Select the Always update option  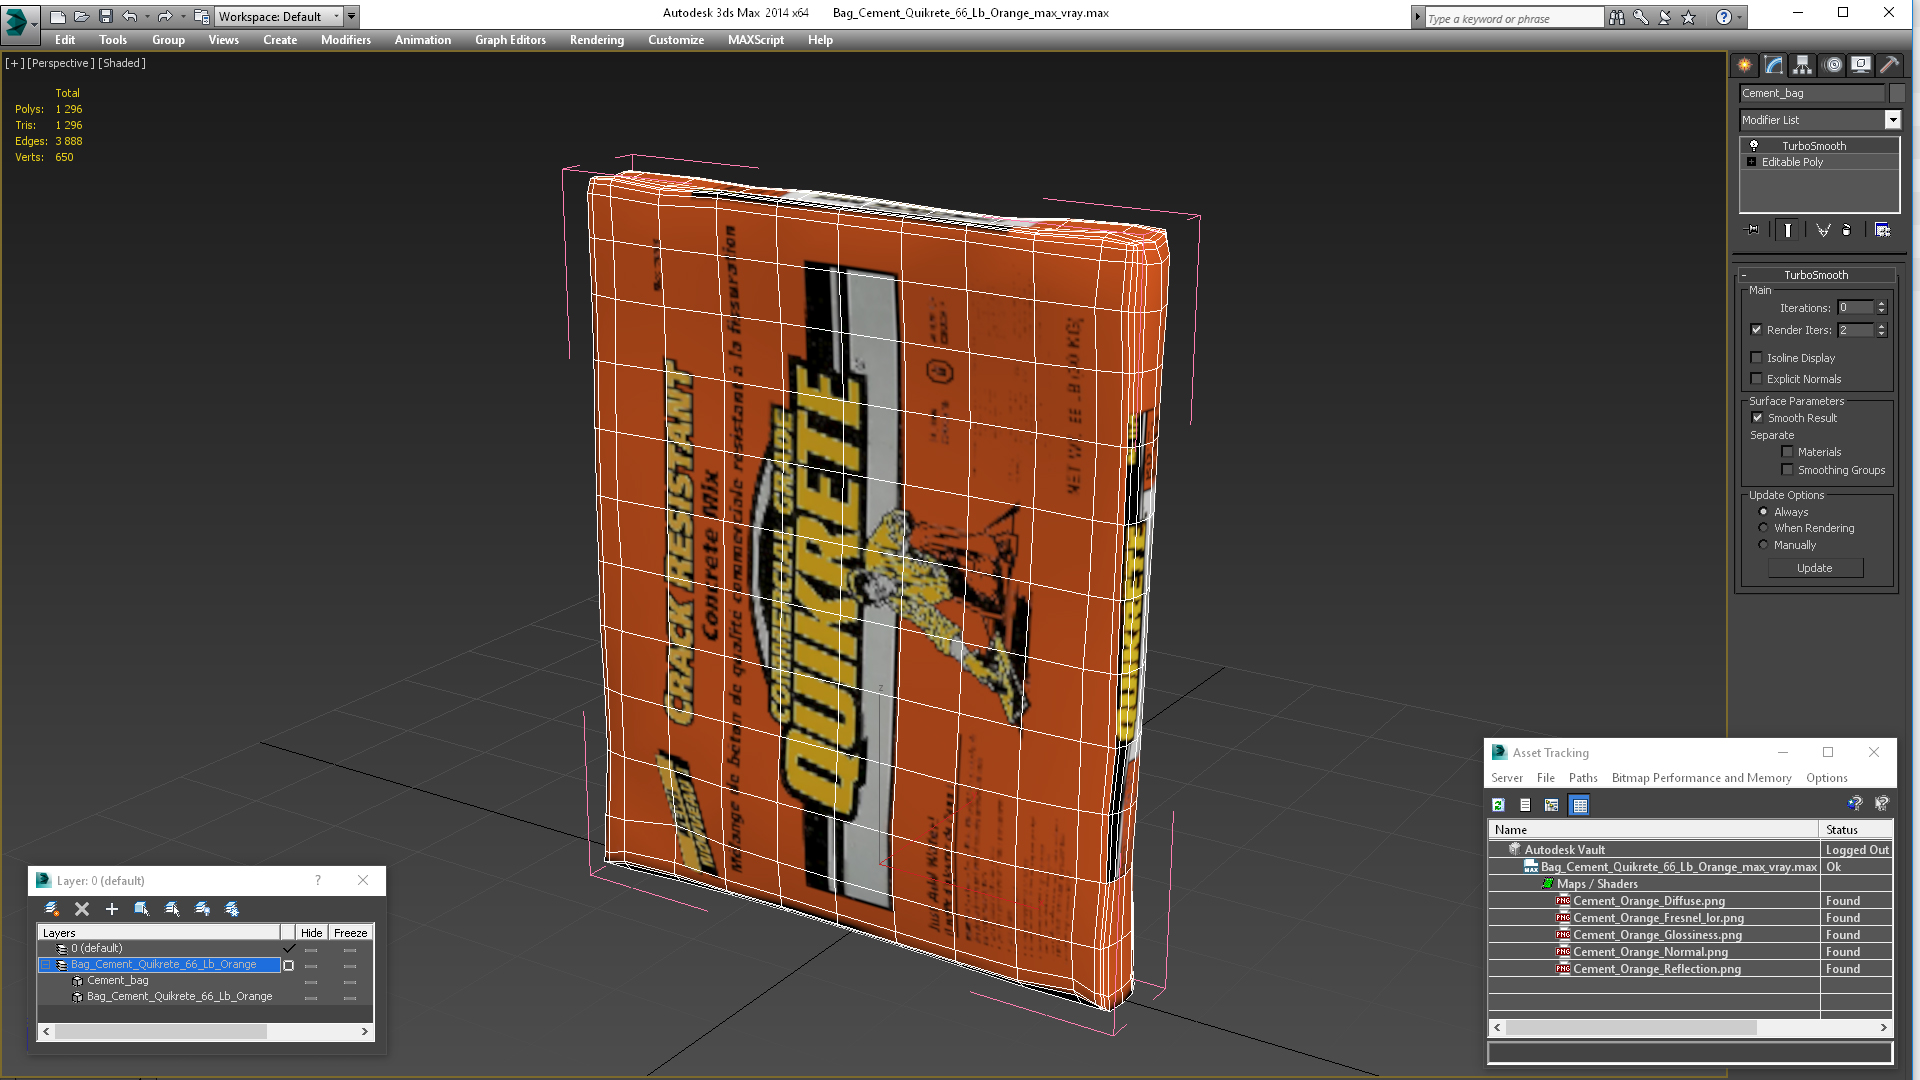pos(1764,512)
